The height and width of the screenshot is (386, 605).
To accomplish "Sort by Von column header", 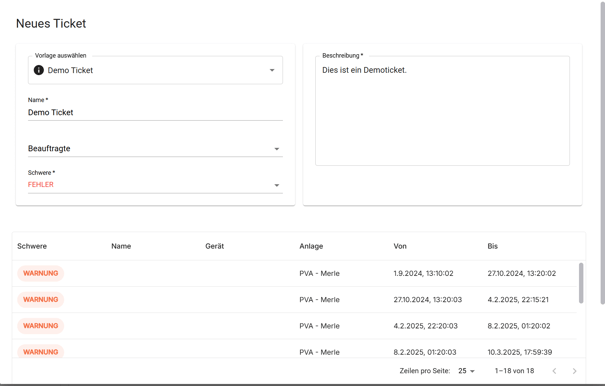I will tap(400, 246).
